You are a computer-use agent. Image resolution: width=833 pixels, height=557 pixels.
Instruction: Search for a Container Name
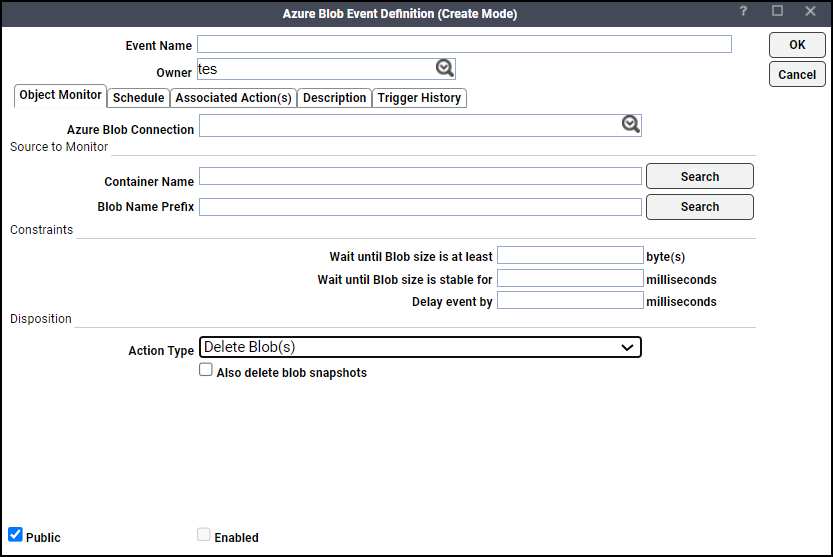click(x=700, y=176)
